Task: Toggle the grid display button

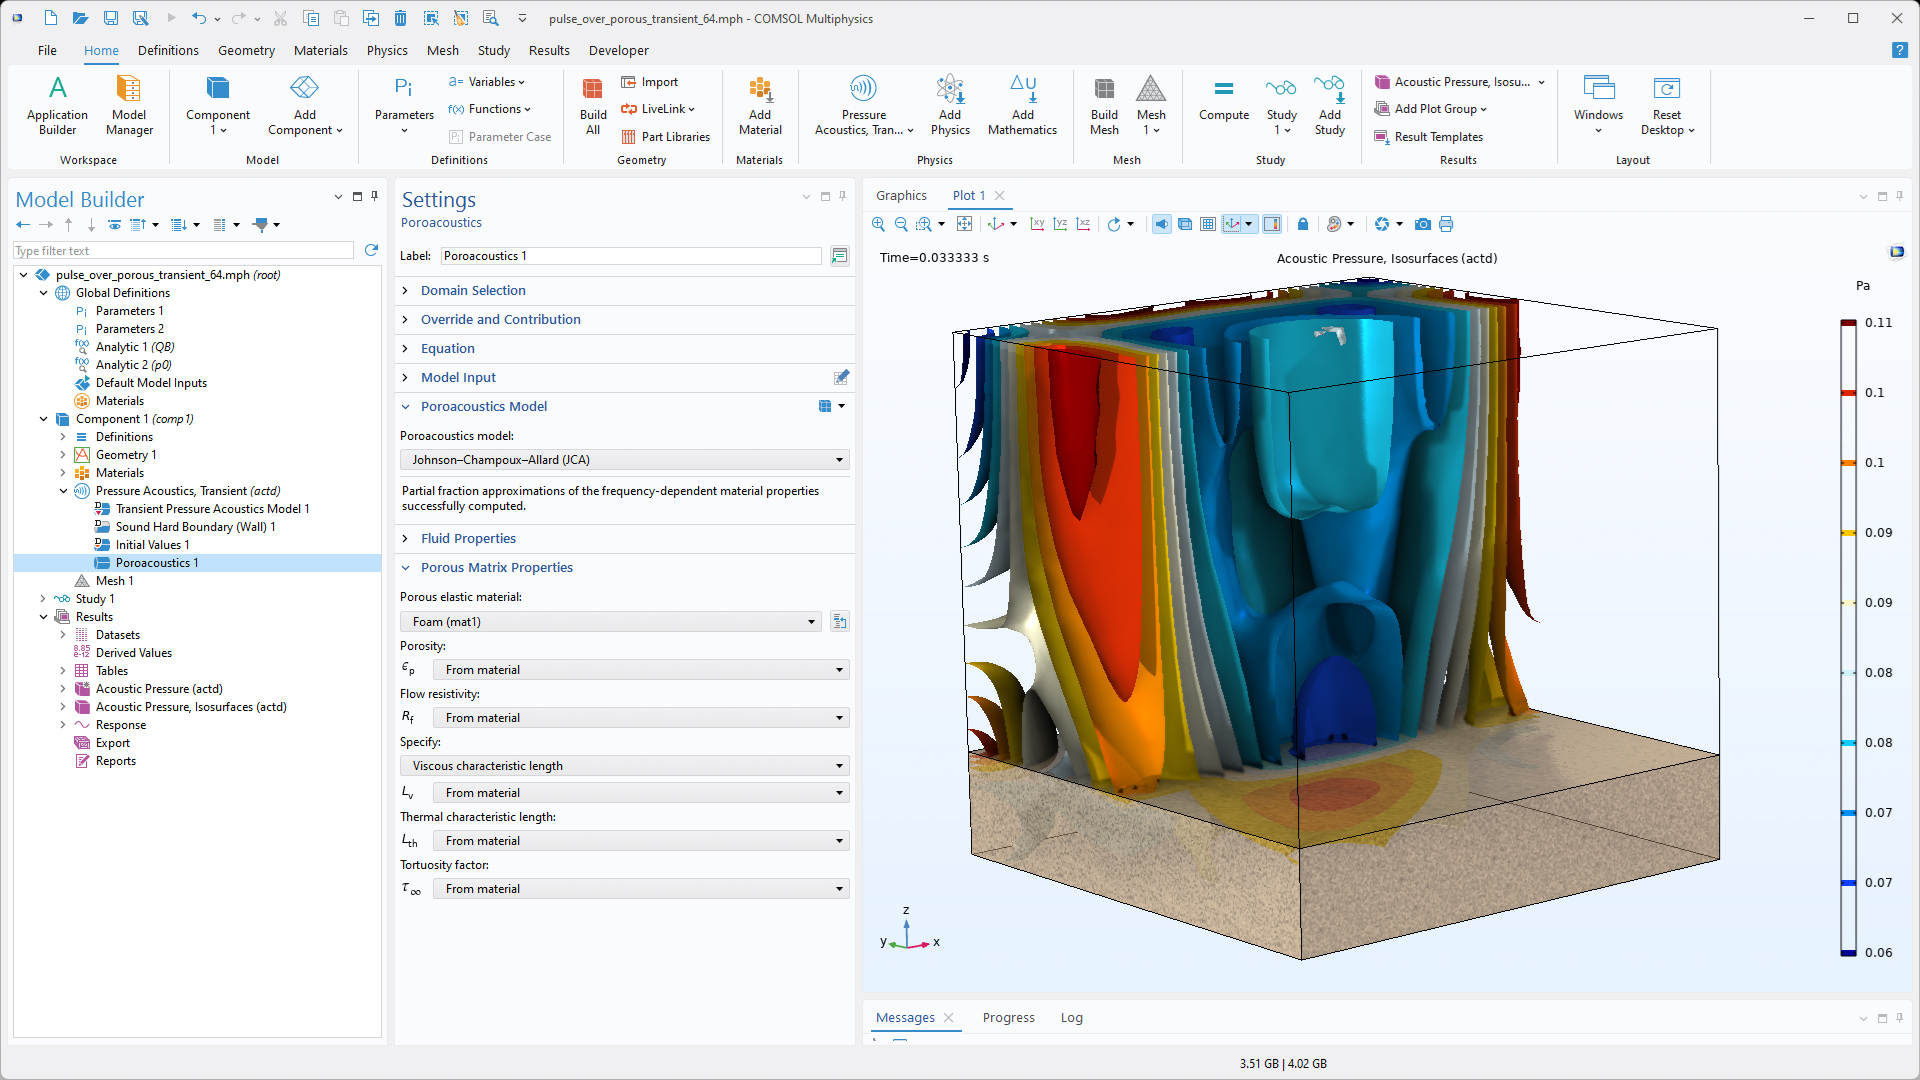Action: 1208,224
